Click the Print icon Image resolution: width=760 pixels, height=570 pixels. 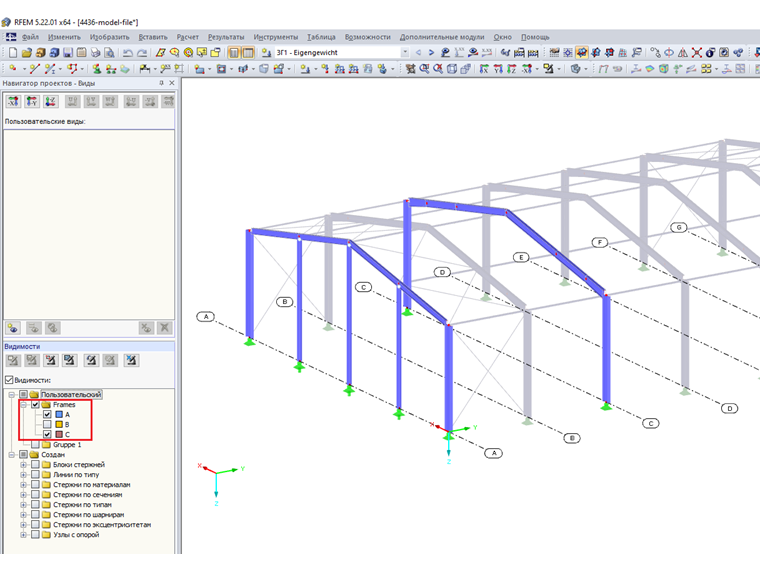[95, 52]
